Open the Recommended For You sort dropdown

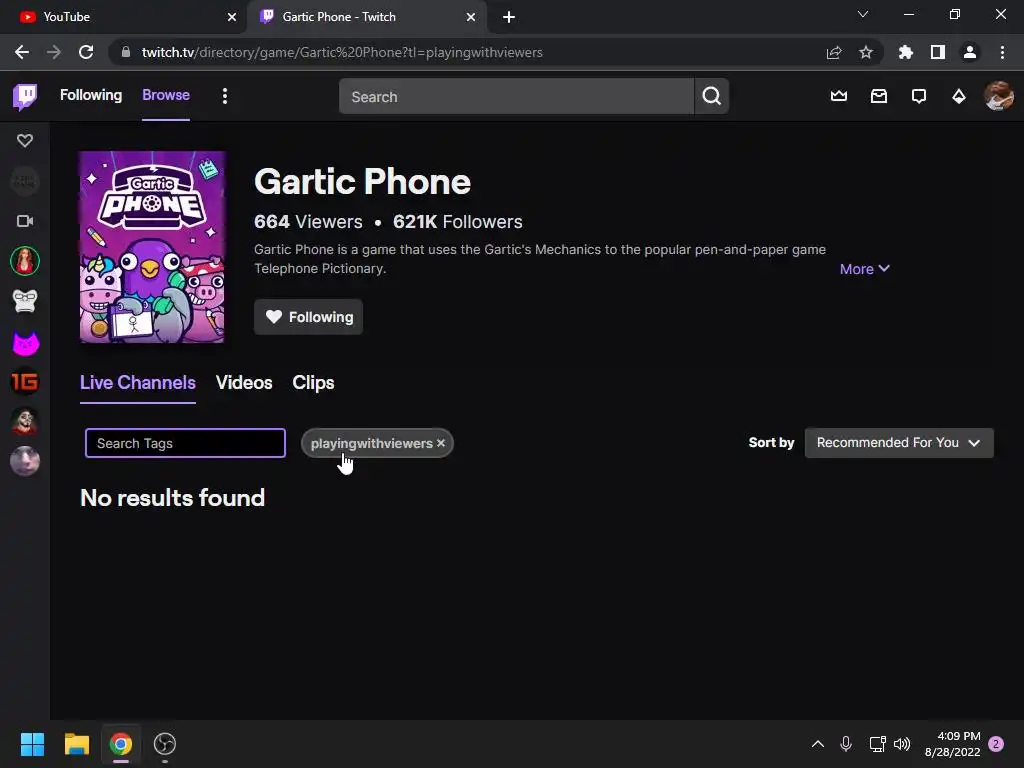[899, 443]
